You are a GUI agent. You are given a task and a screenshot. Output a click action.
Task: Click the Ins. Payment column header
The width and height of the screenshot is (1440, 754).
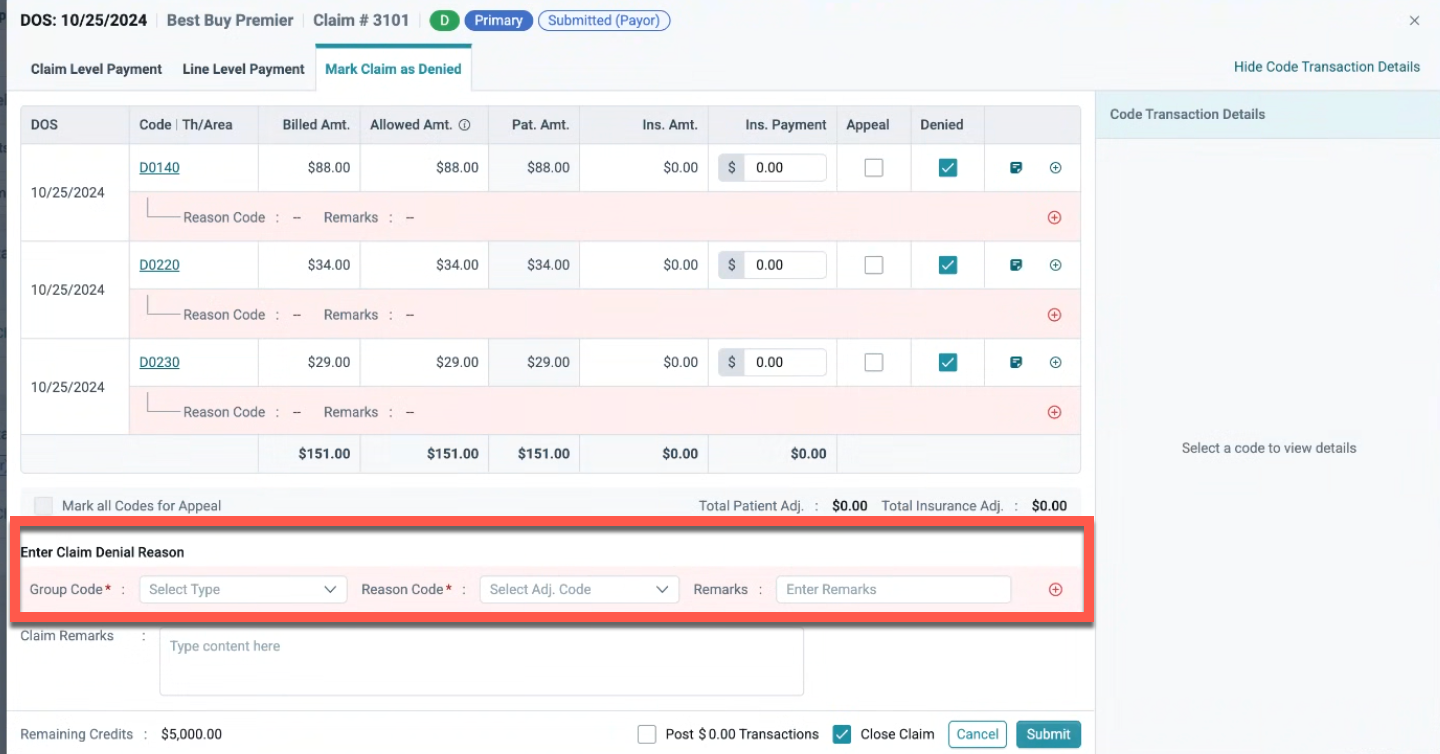coord(786,125)
